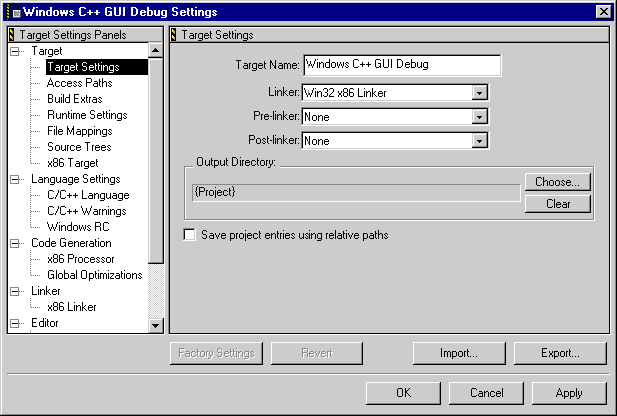Click the Apply button
The width and height of the screenshot is (617, 416).
(x=569, y=393)
